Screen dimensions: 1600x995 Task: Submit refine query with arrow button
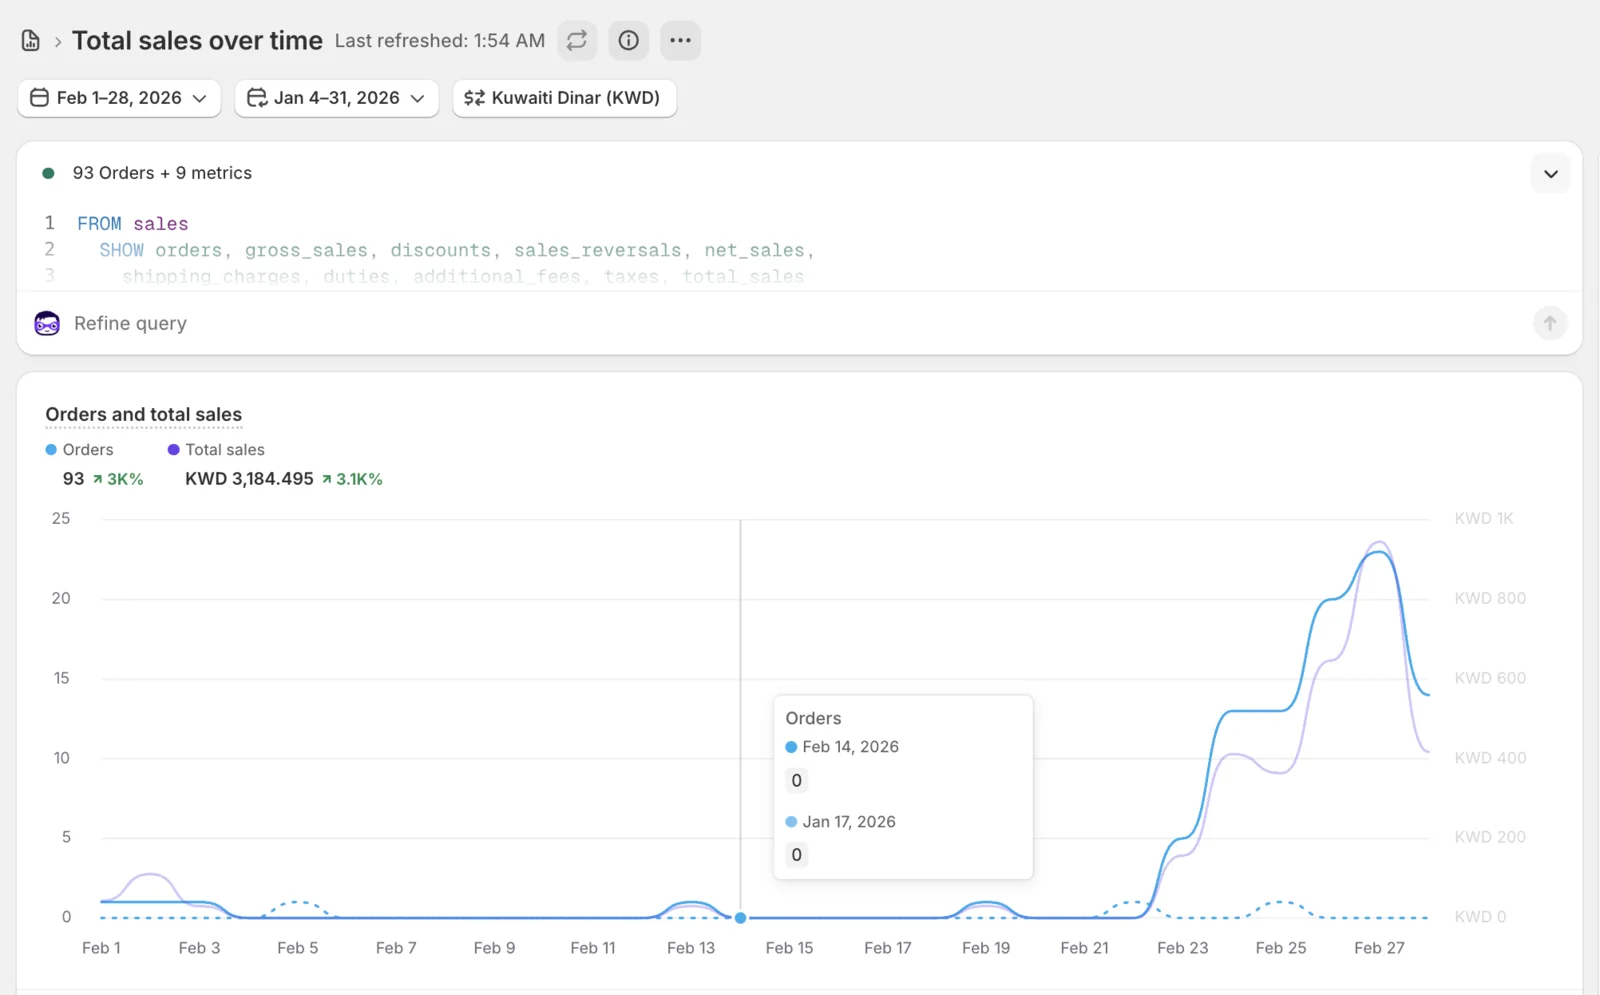point(1550,323)
